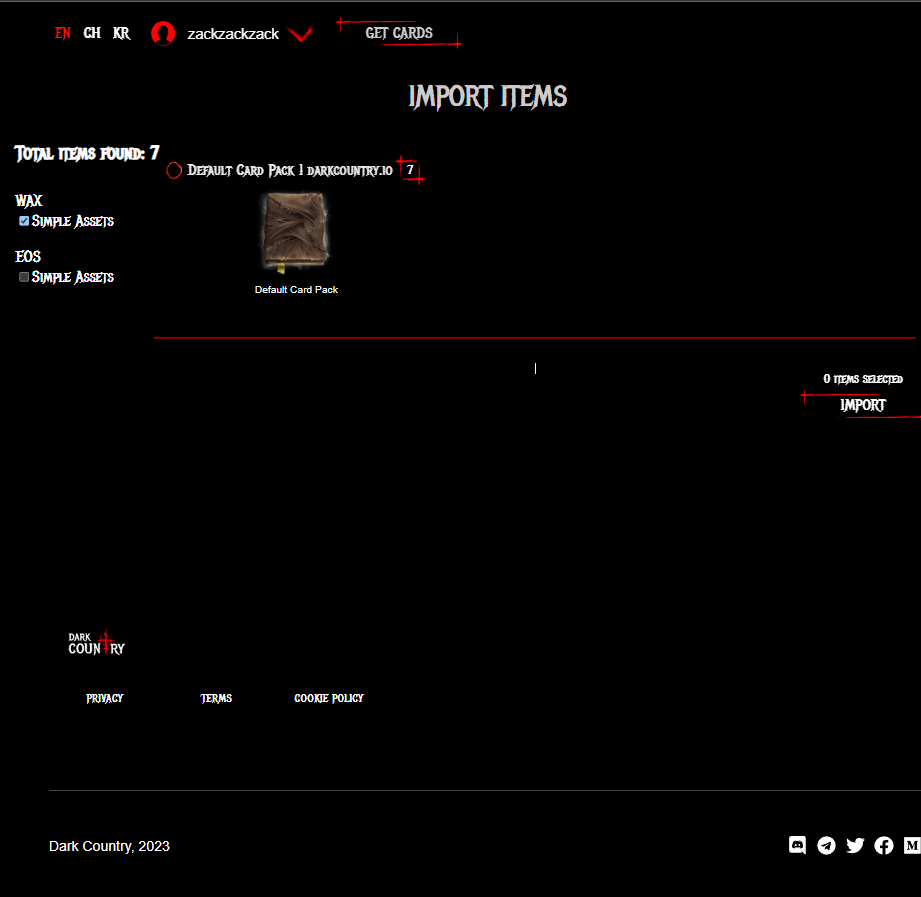Click the '0 items selected' text
Image resolution: width=921 pixels, height=897 pixels.
click(863, 379)
